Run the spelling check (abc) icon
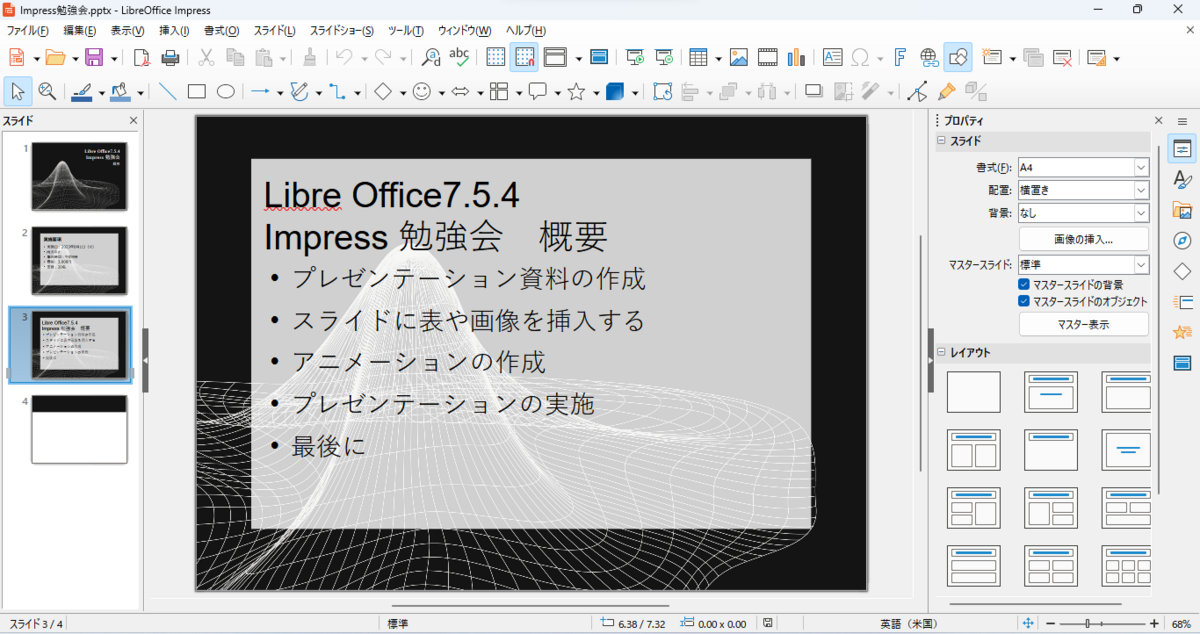Screen dimensions: 1200x634 coord(459,57)
